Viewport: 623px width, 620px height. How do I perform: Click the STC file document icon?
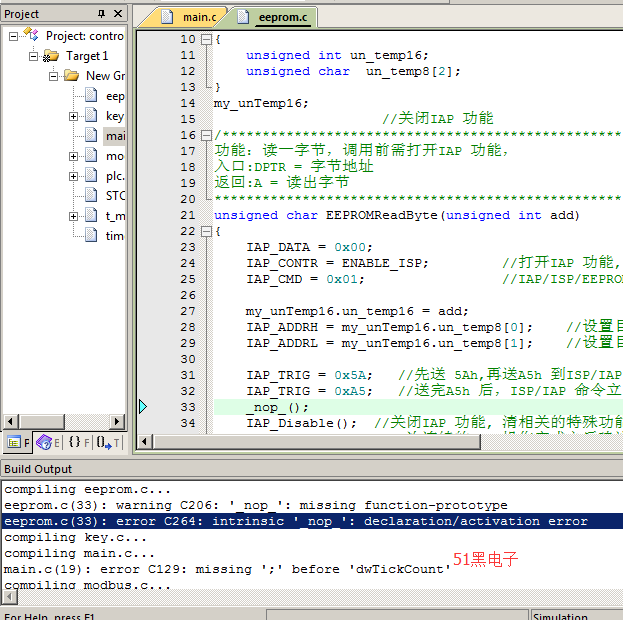pos(91,195)
